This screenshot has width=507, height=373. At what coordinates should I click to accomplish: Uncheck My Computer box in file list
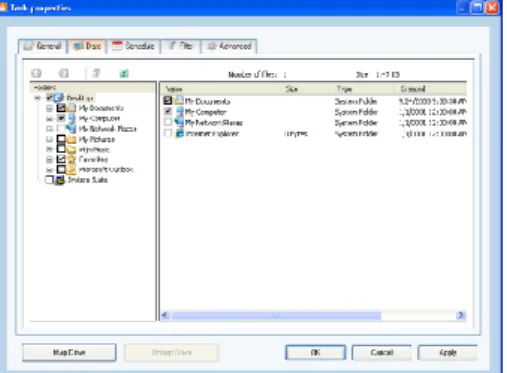click(168, 111)
